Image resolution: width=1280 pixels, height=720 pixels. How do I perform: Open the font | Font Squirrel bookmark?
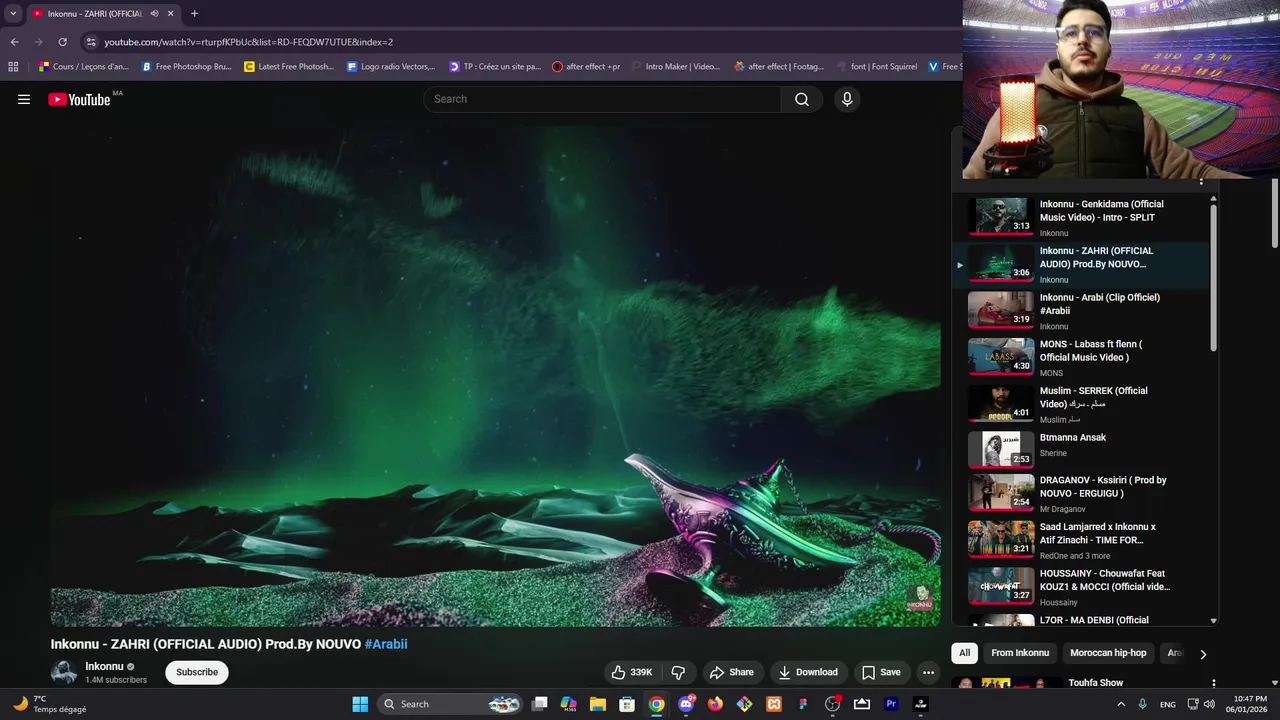[877, 67]
